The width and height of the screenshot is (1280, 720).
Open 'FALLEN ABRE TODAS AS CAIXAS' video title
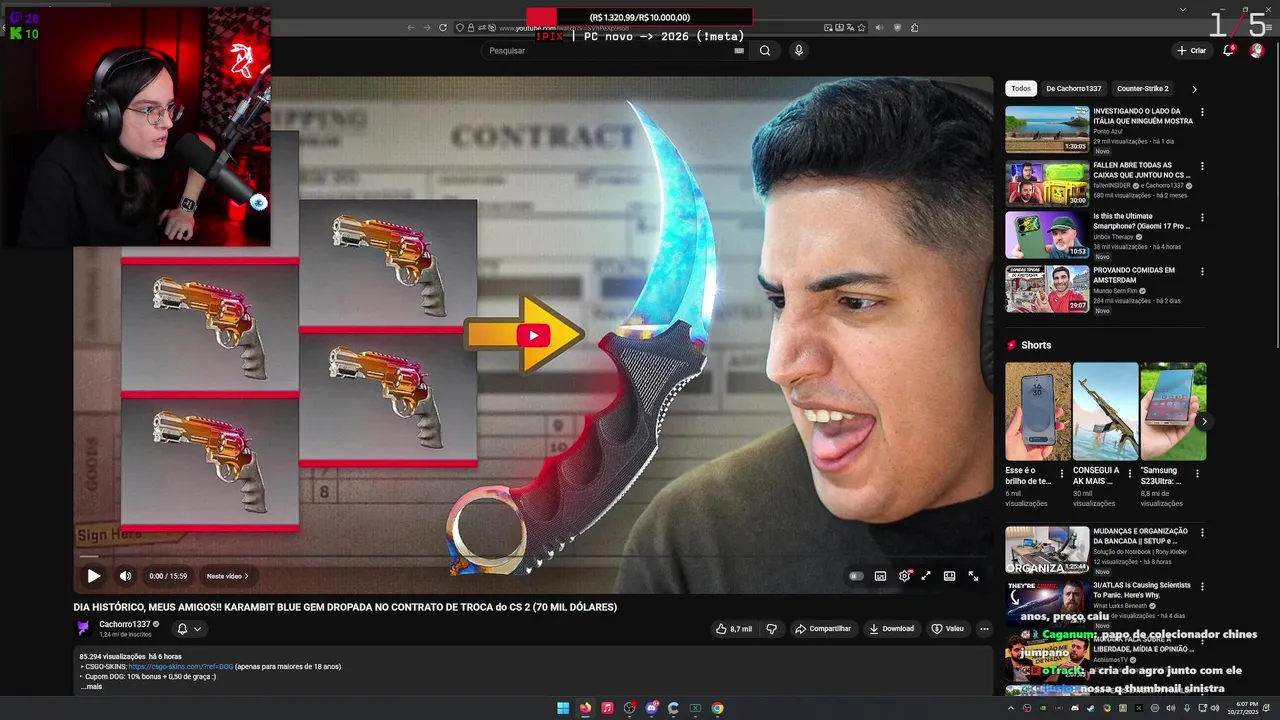pyautogui.click(x=1142, y=170)
